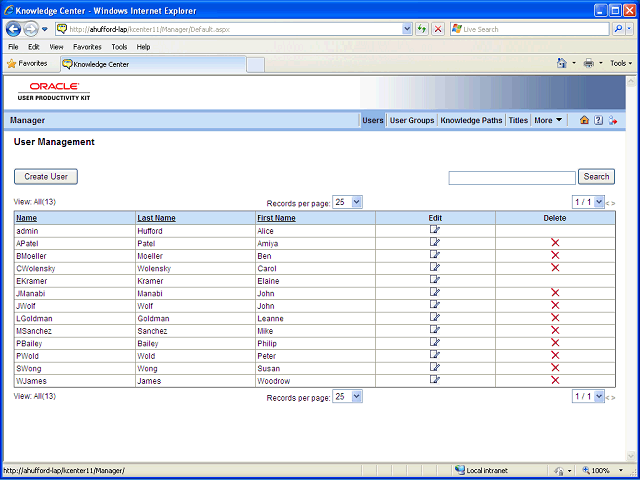
Task: Delete the APatel user
Action: coord(555,243)
